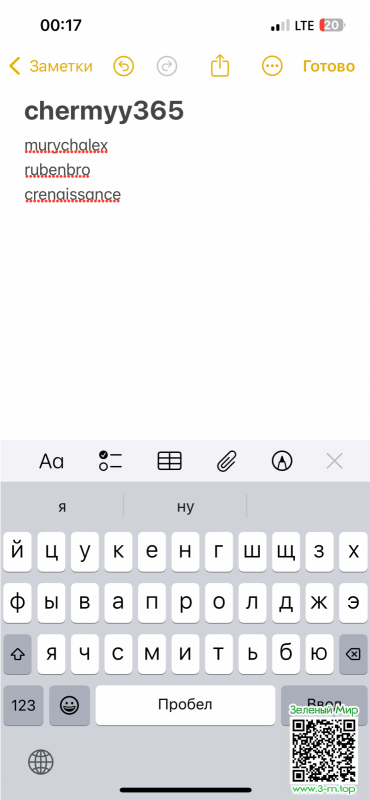Open the emoji keyboard
370x800 pixels.
pos(69,705)
